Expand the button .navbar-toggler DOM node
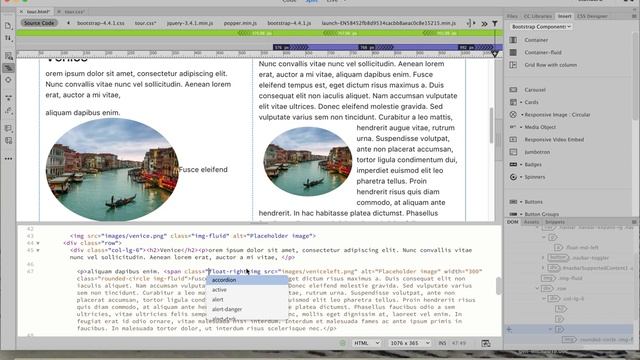Screen dimensions: 640x360 click(543, 258)
